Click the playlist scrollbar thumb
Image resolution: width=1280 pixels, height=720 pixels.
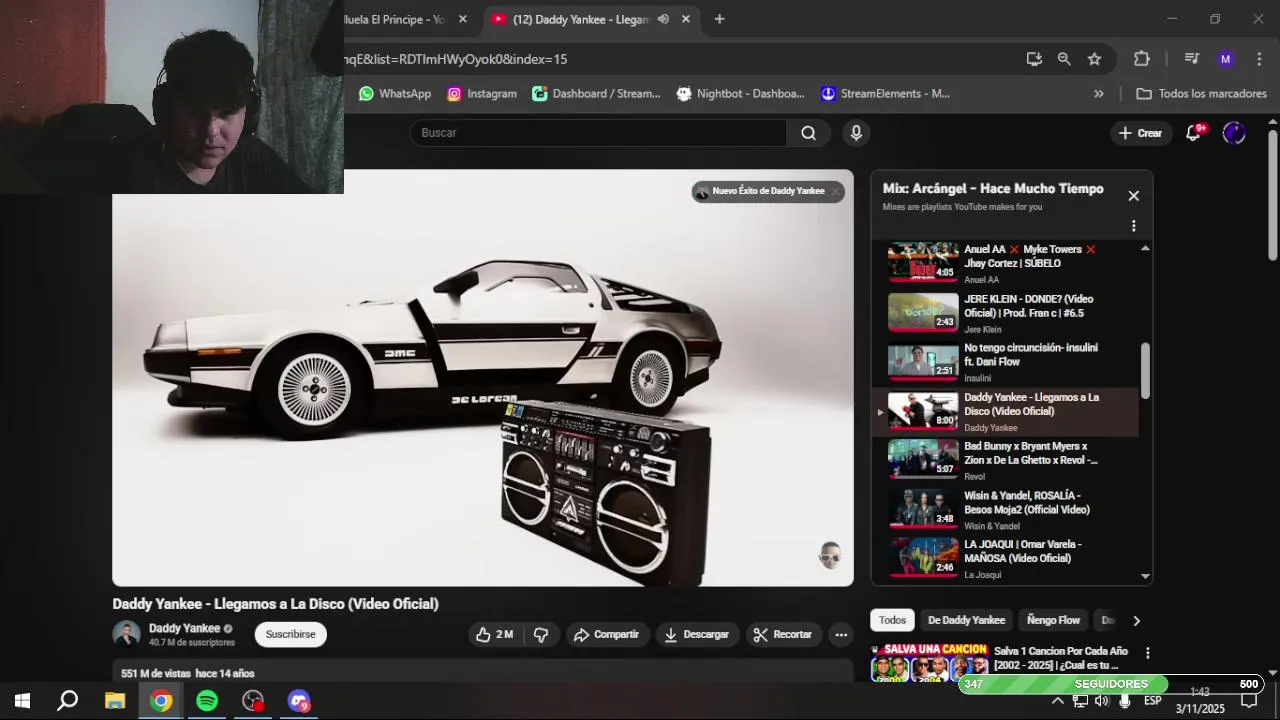click(1145, 370)
